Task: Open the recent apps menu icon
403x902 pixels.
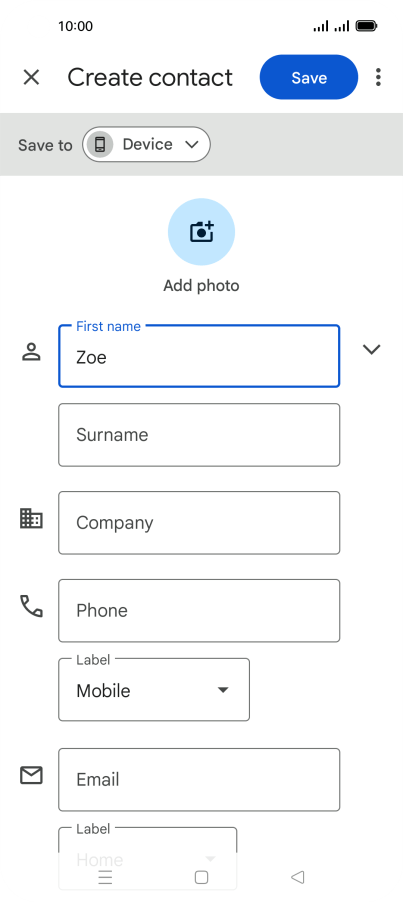Action: pos(105,877)
